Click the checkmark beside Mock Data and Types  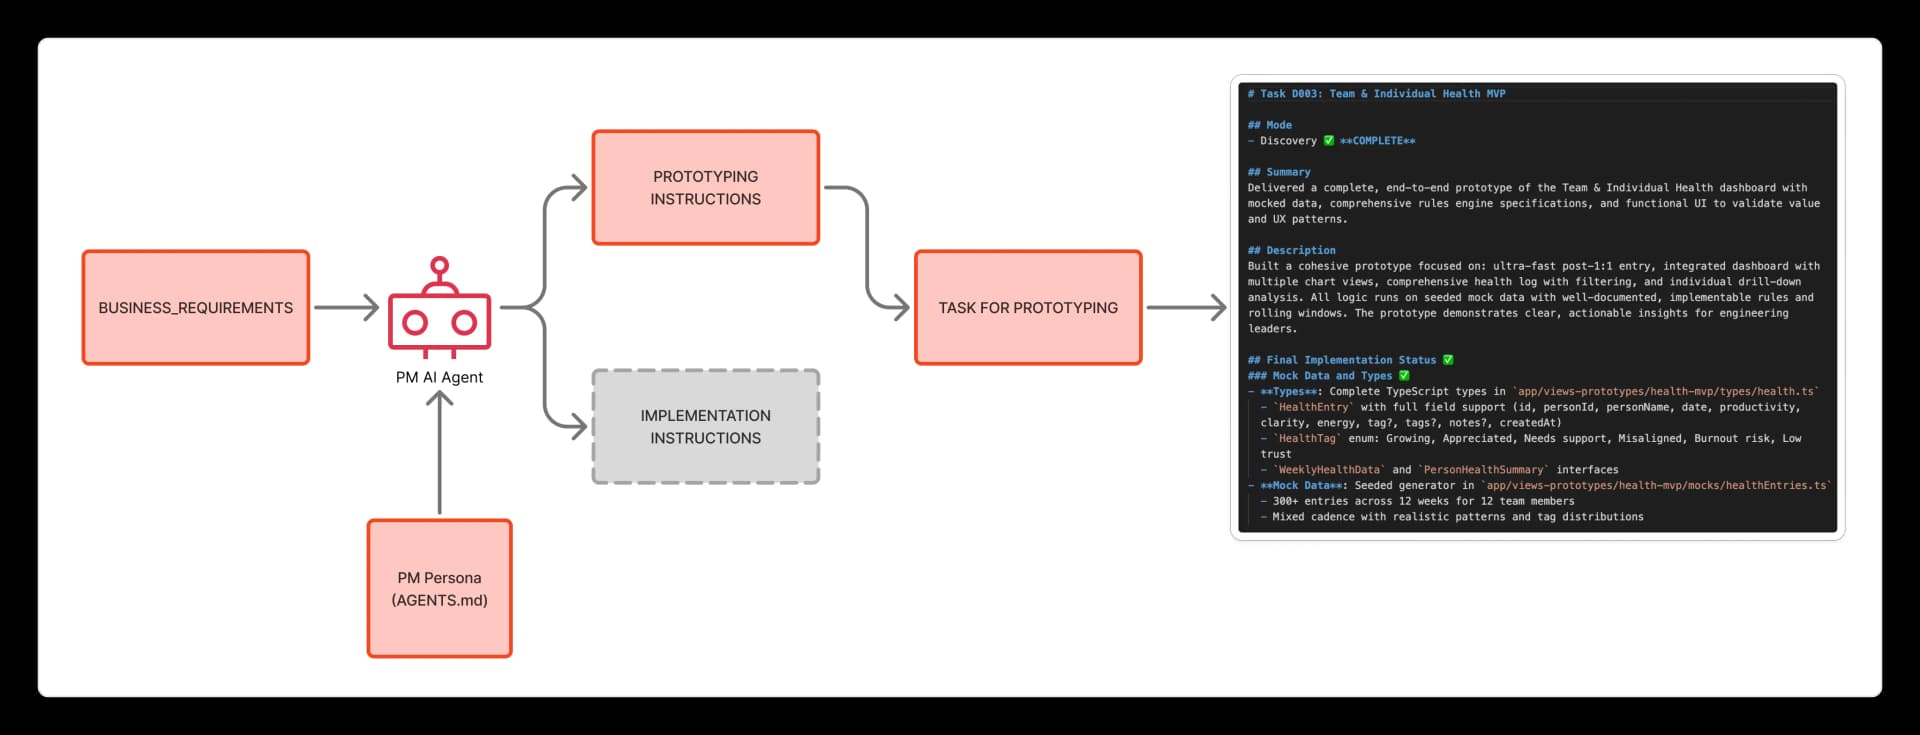click(1404, 376)
